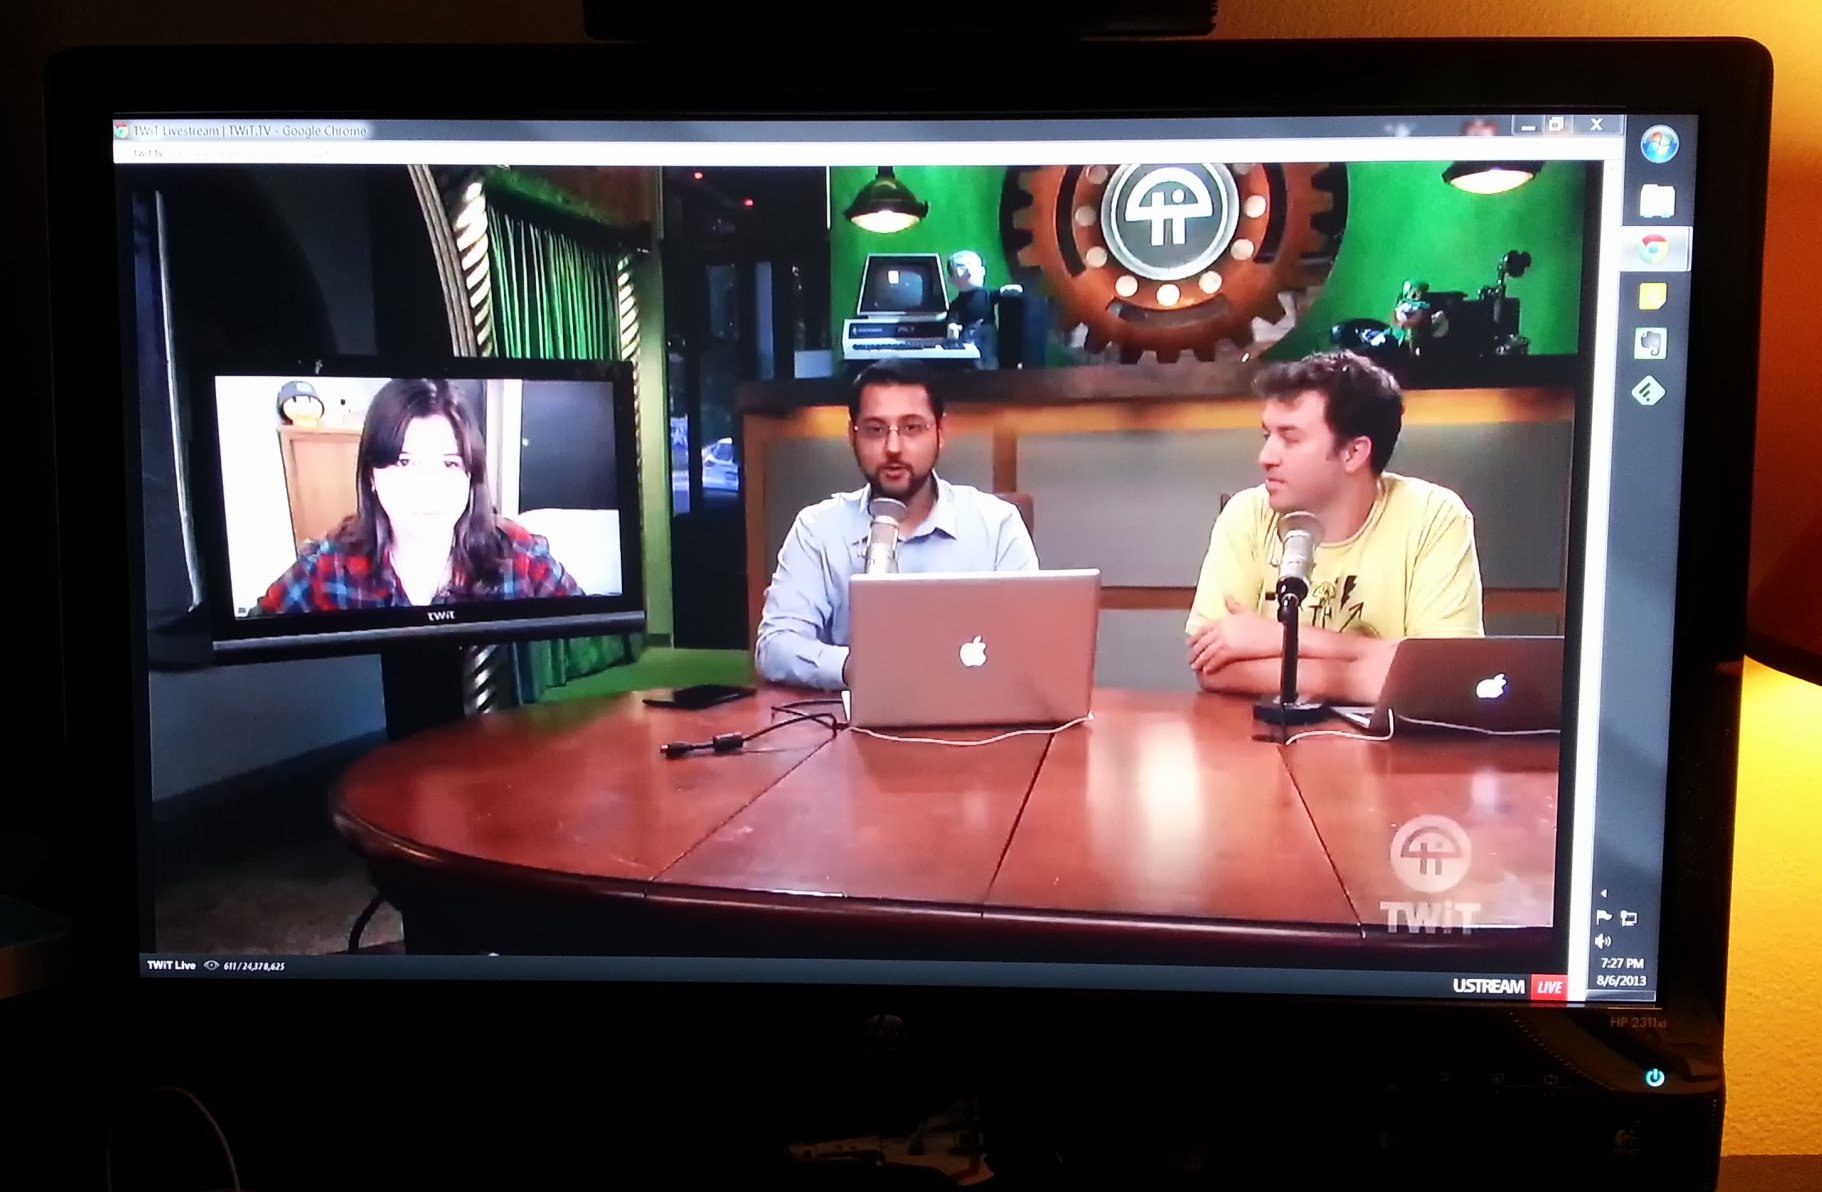
Task: Click the TWiT Live channel label
Action: pyautogui.click(x=171, y=965)
